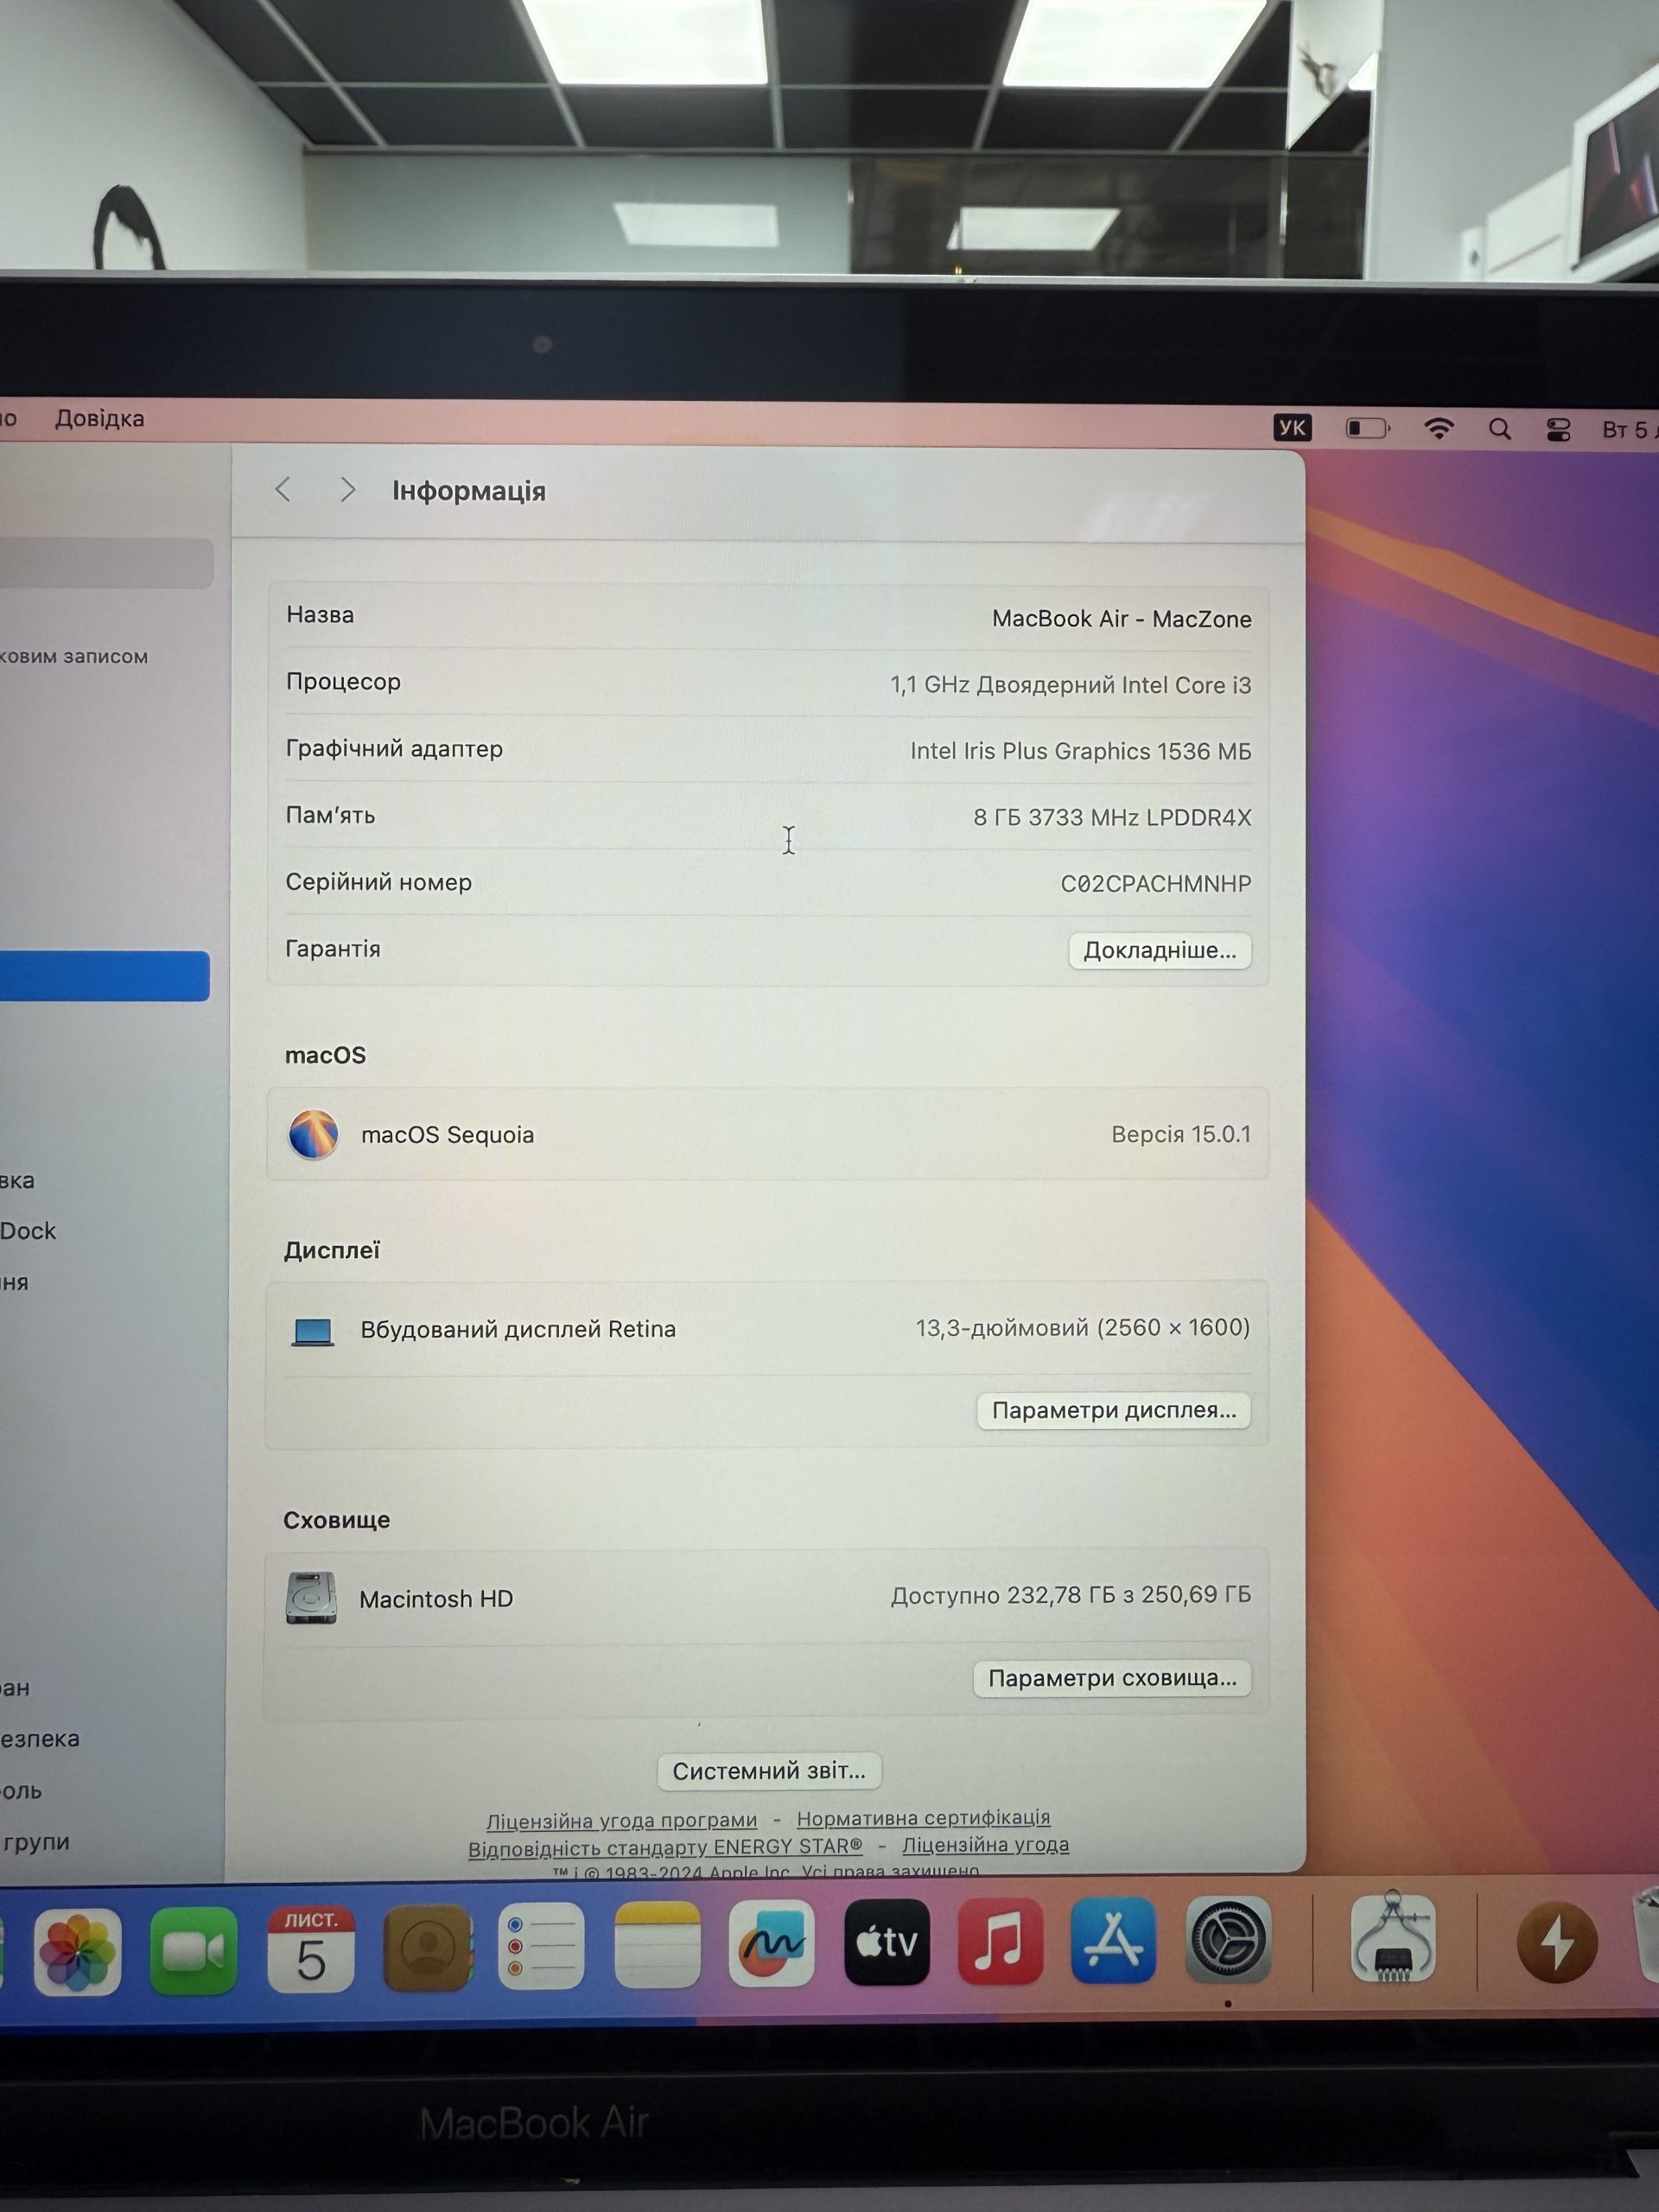This screenshot has width=1659, height=2212.
Task: Select the sidebar item ending in Dock
Action: 28,1231
